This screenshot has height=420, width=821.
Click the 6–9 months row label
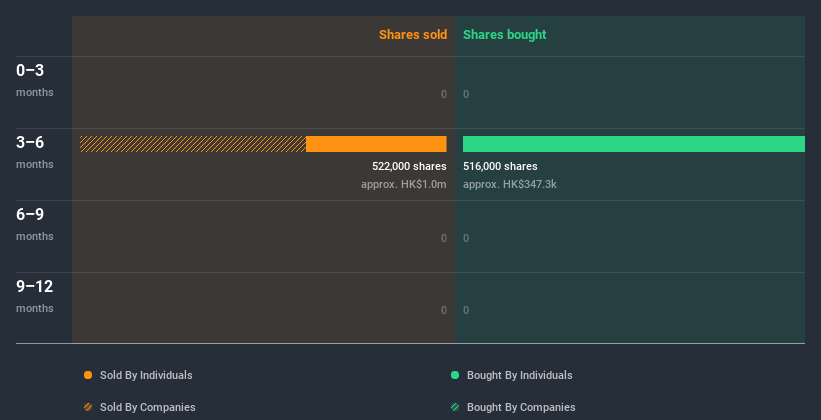(35, 224)
